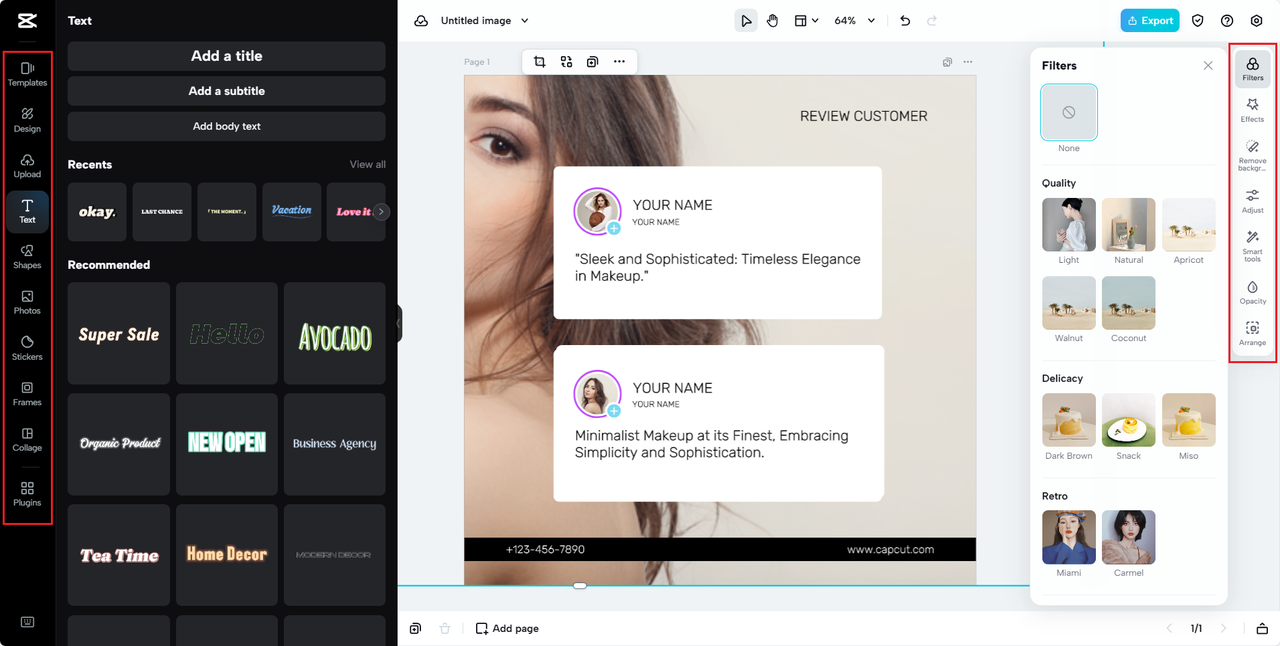The image size is (1280, 646).
Task: Open the Frames sidebar panel
Action: (27, 394)
